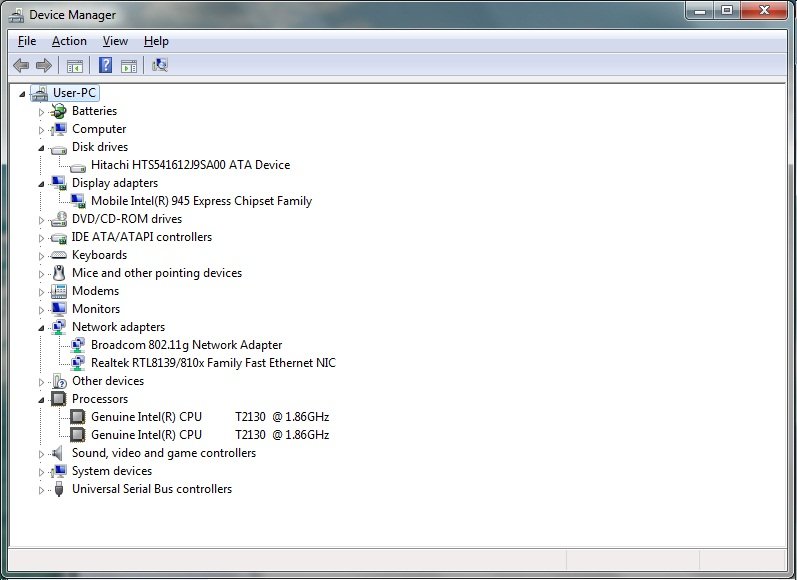Open the Action menu
Screen dimensions: 797x580
point(69,41)
